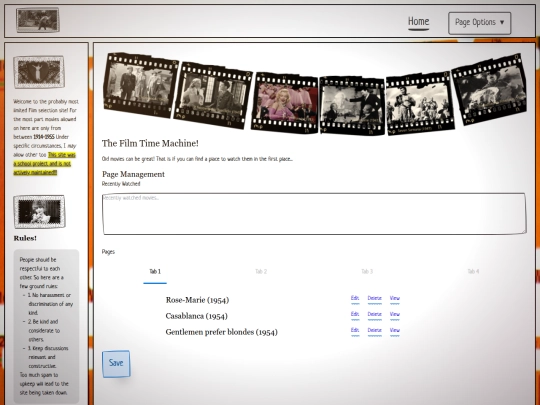Click the site logo image in header
This screenshot has height=405, width=540.
(38, 20)
